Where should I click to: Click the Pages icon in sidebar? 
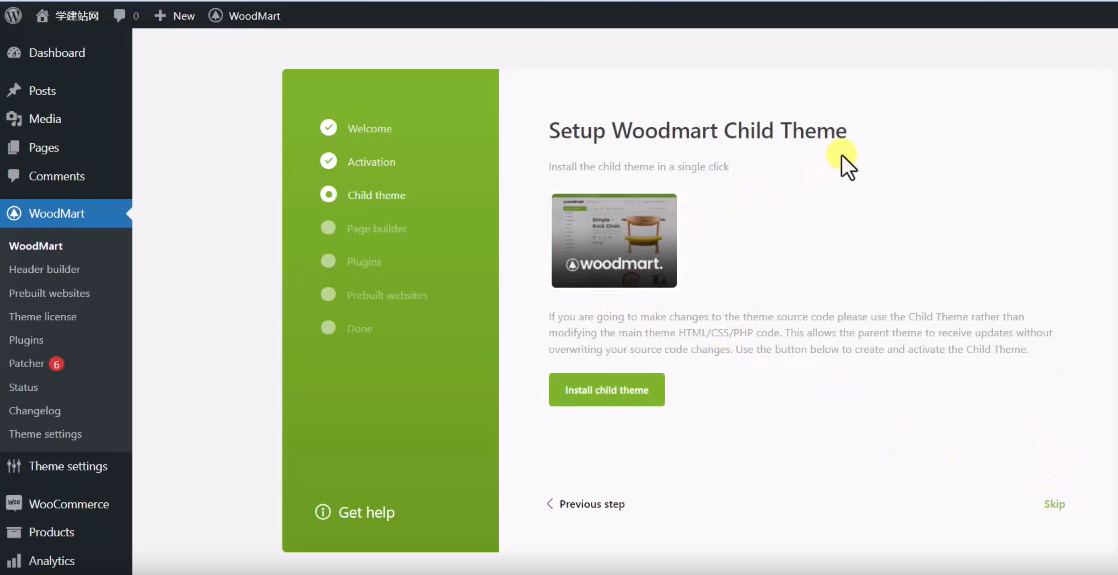point(14,147)
